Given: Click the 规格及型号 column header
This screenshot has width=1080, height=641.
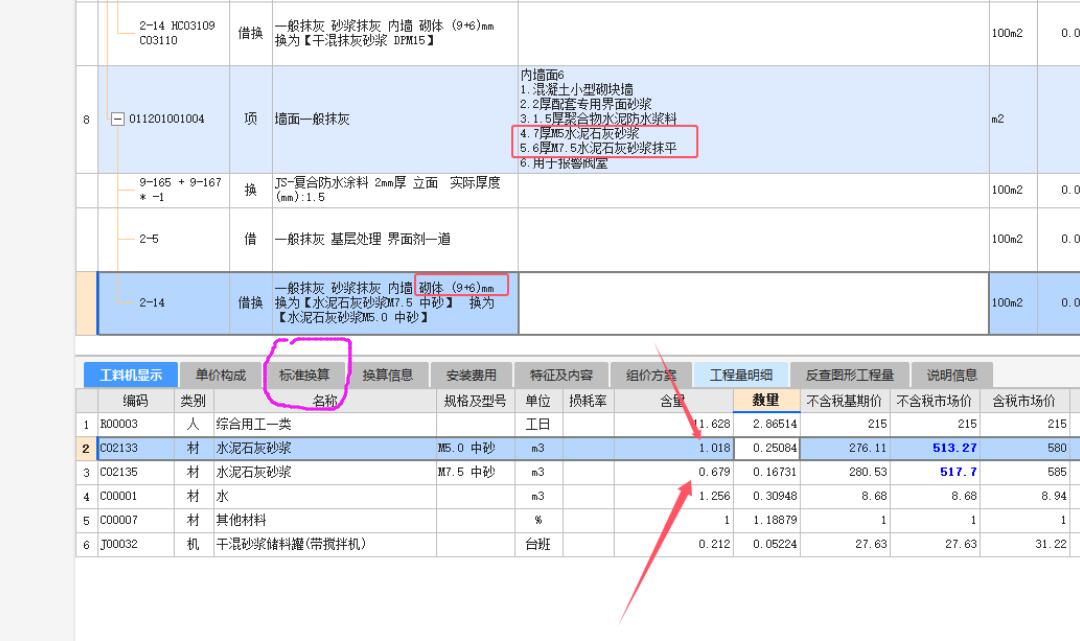Looking at the screenshot, I should click(476, 401).
